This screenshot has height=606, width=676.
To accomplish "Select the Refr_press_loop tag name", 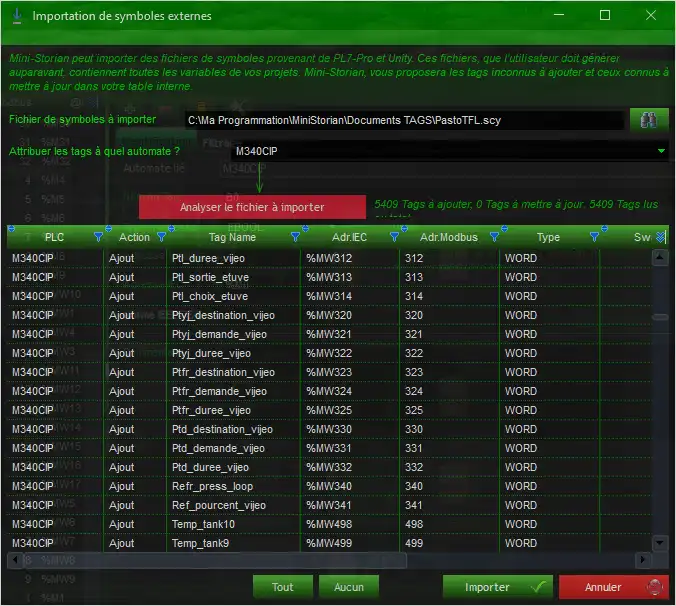I will tap(212, 487).
